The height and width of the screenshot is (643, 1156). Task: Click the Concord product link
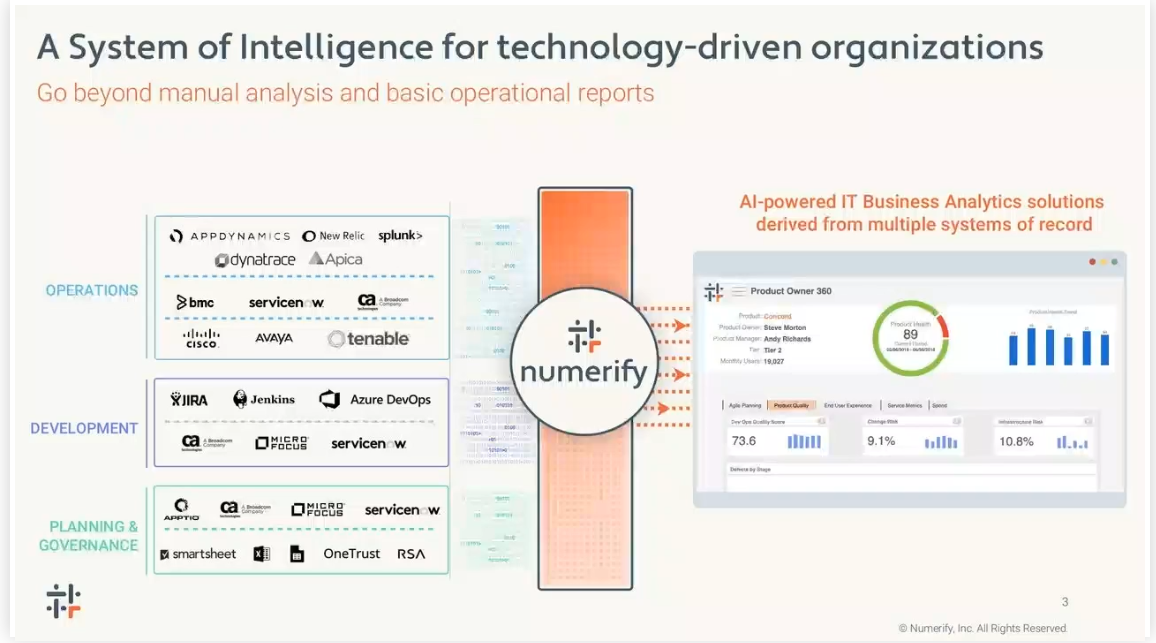point(777,316)
